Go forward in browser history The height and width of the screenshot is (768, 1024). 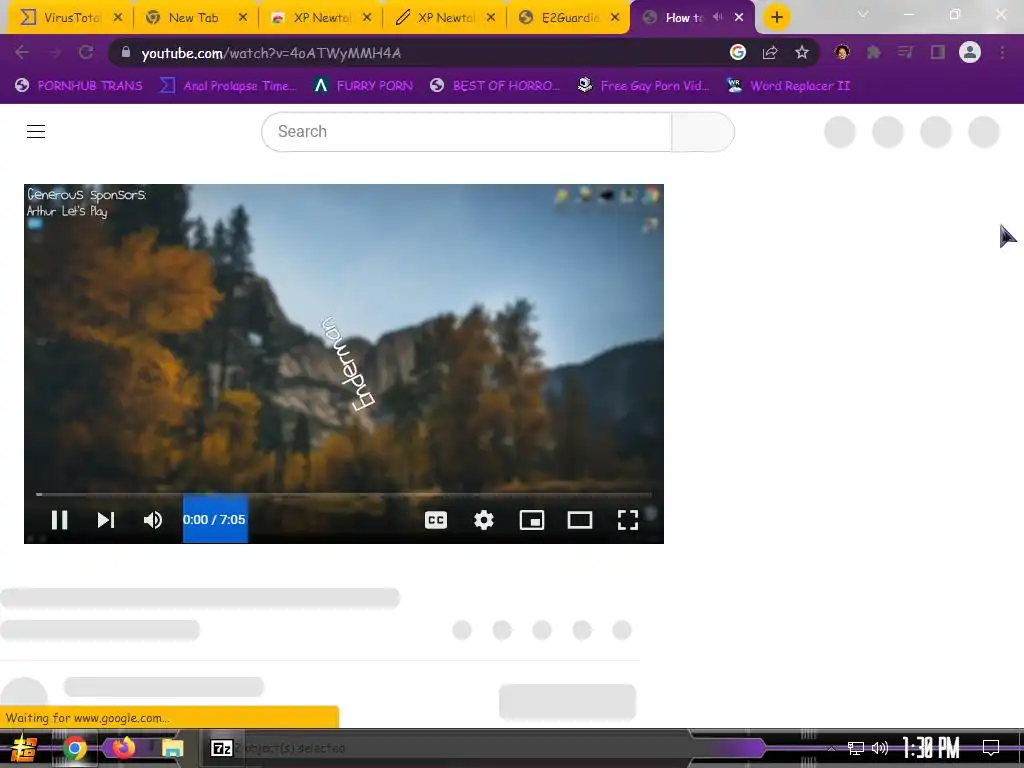pos(54,53)
